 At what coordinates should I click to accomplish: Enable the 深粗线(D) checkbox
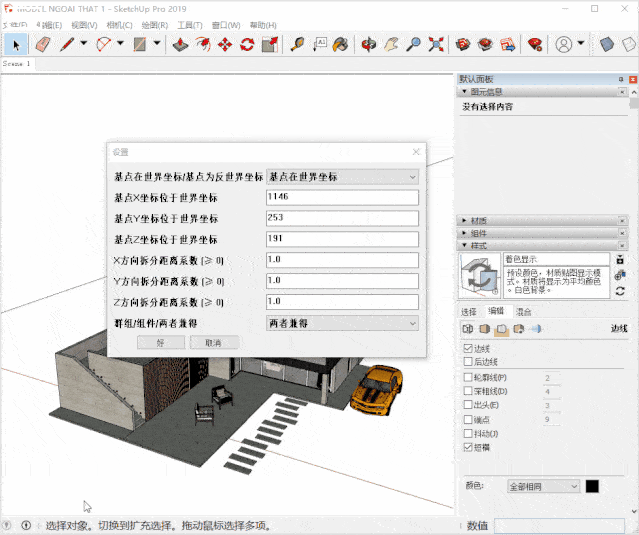tap(468, 391)
